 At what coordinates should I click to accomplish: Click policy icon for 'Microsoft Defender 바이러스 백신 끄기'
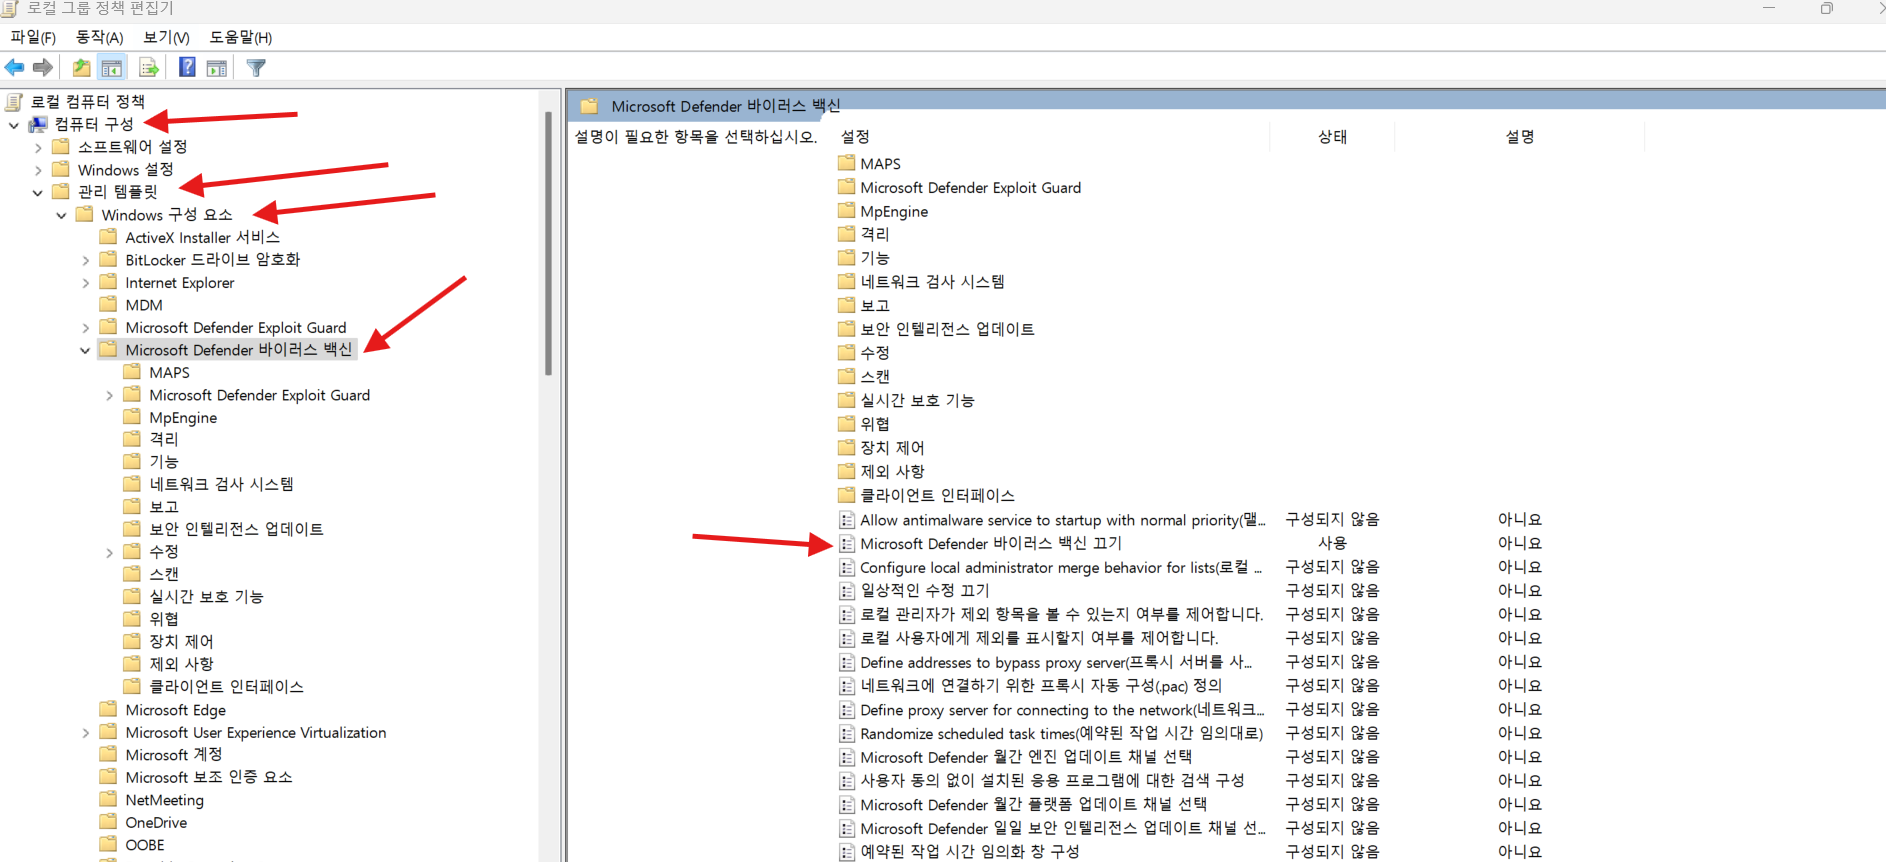tap(847, 544)
